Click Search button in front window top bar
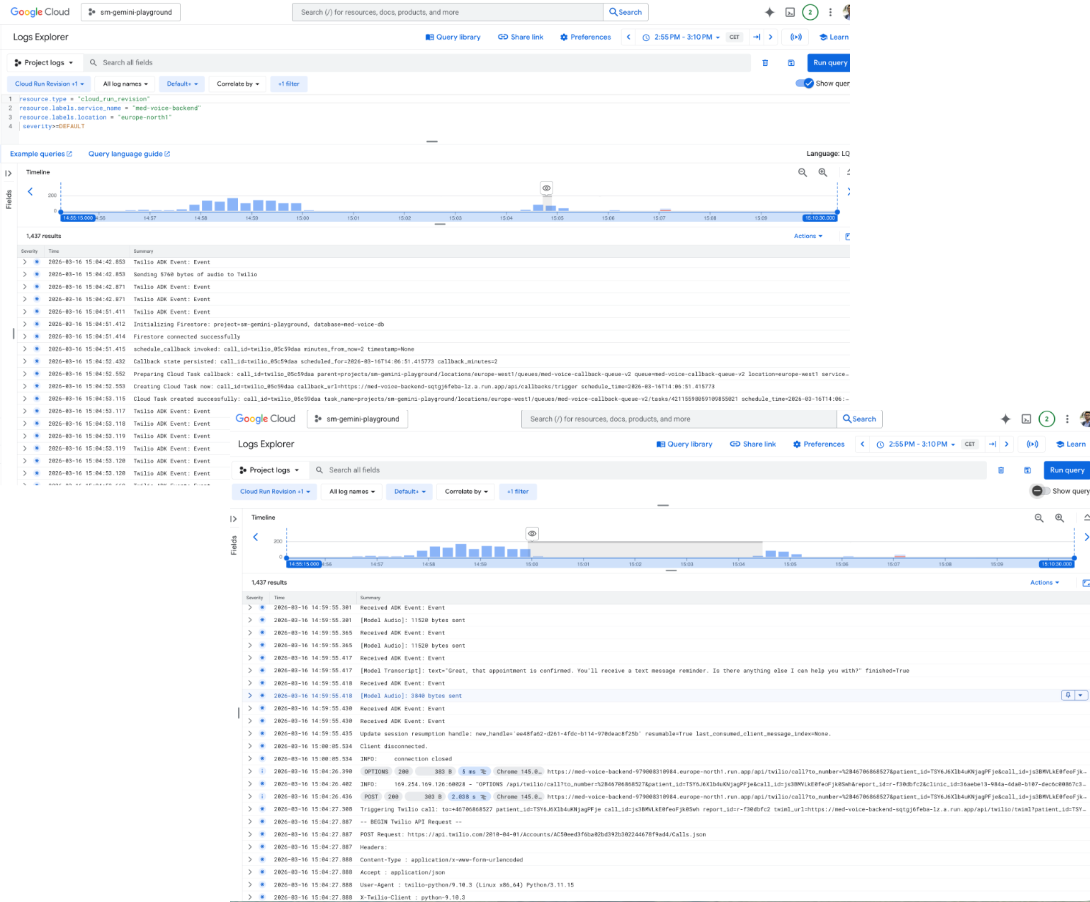 859,419
